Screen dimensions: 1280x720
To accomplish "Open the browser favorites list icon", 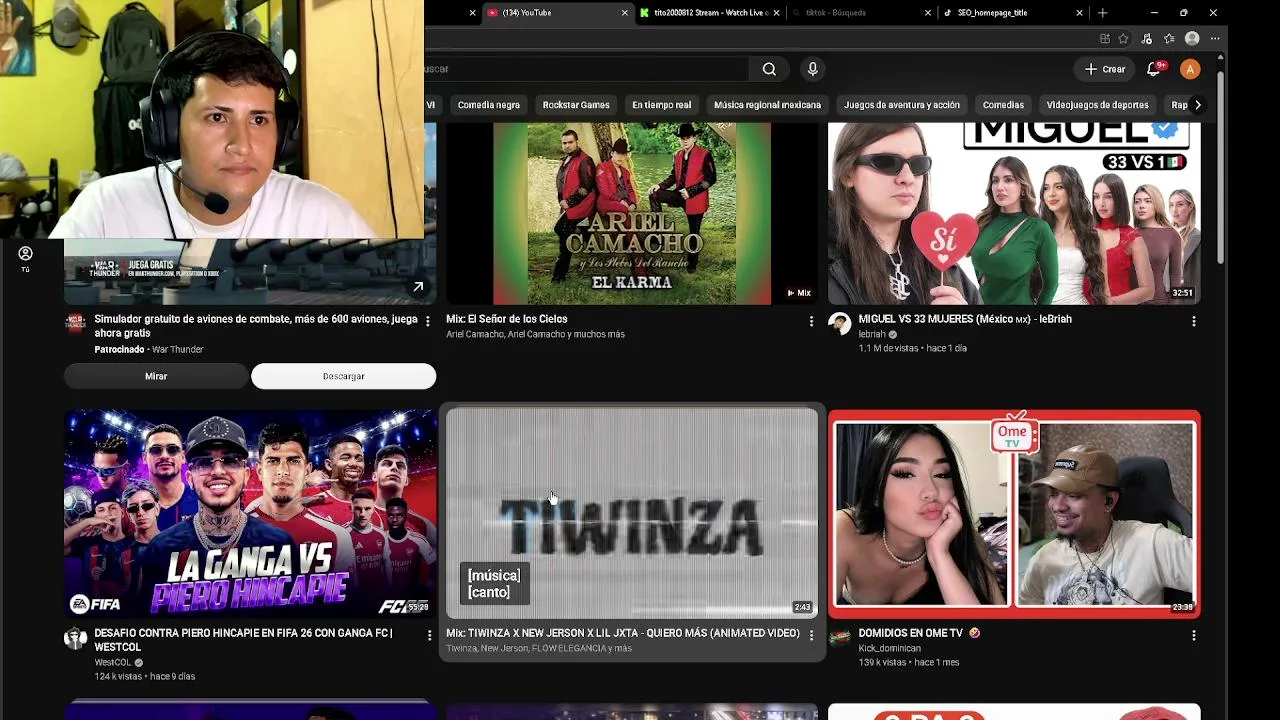I will click(x=1169, y=39).
